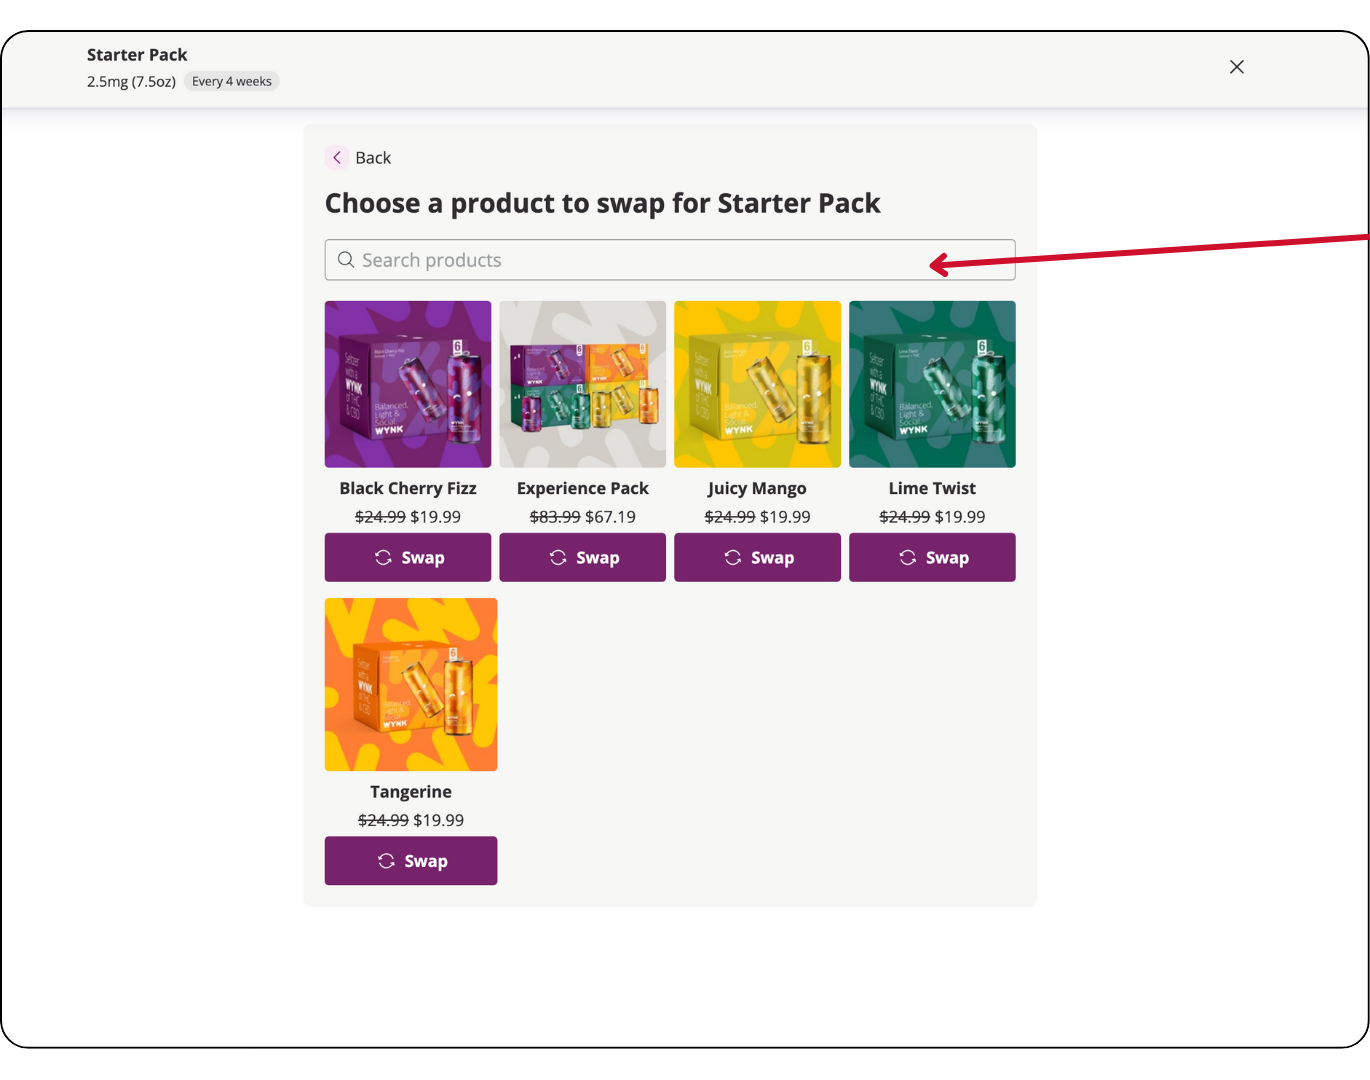Swap to Tangerine
The height and width of the screenshot is (1080, 1370).
[x=411, y=861]
